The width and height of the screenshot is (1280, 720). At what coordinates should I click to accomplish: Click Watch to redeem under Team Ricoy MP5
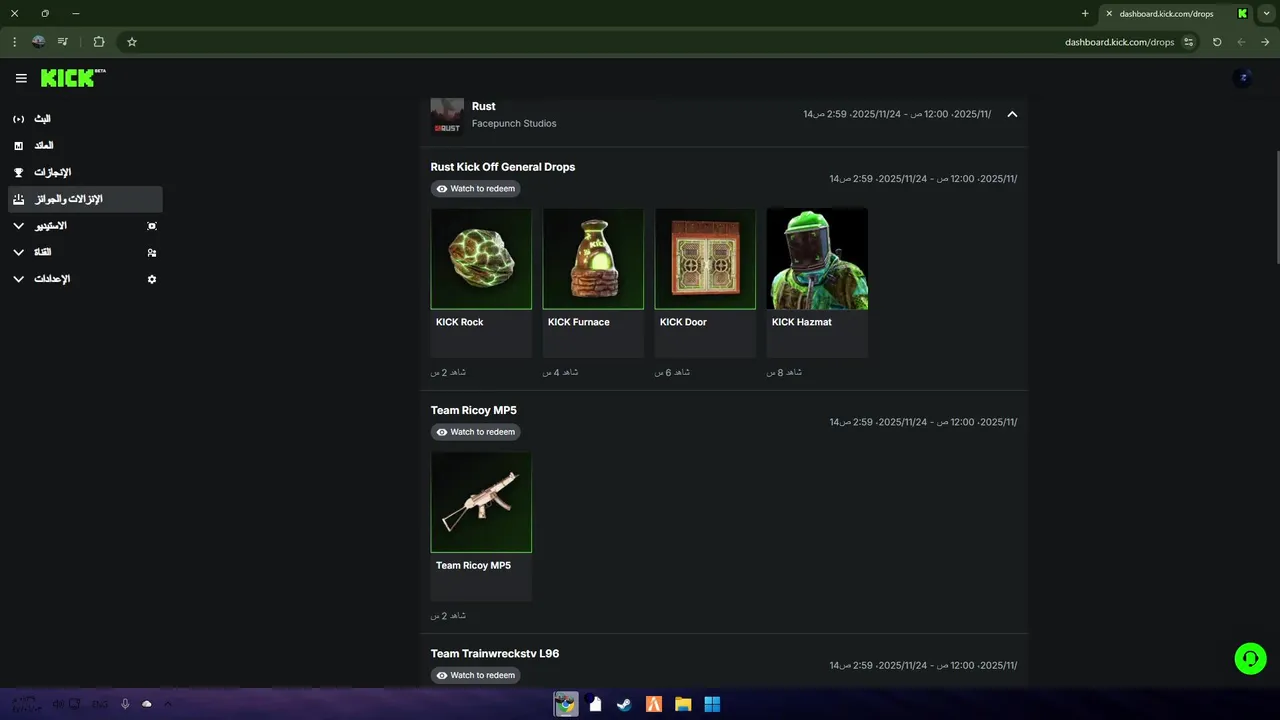point(476,432)
